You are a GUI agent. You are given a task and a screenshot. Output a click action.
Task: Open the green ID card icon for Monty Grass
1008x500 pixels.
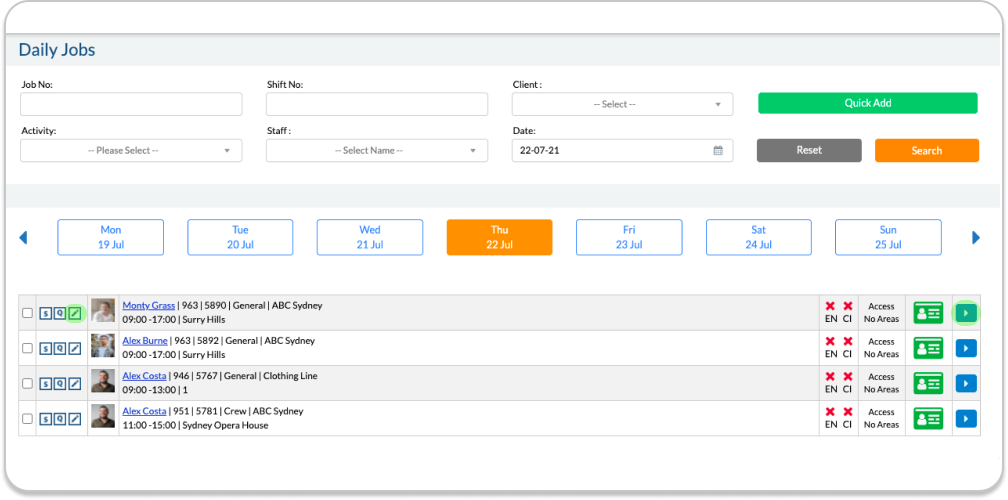click(x=928, y=313)
